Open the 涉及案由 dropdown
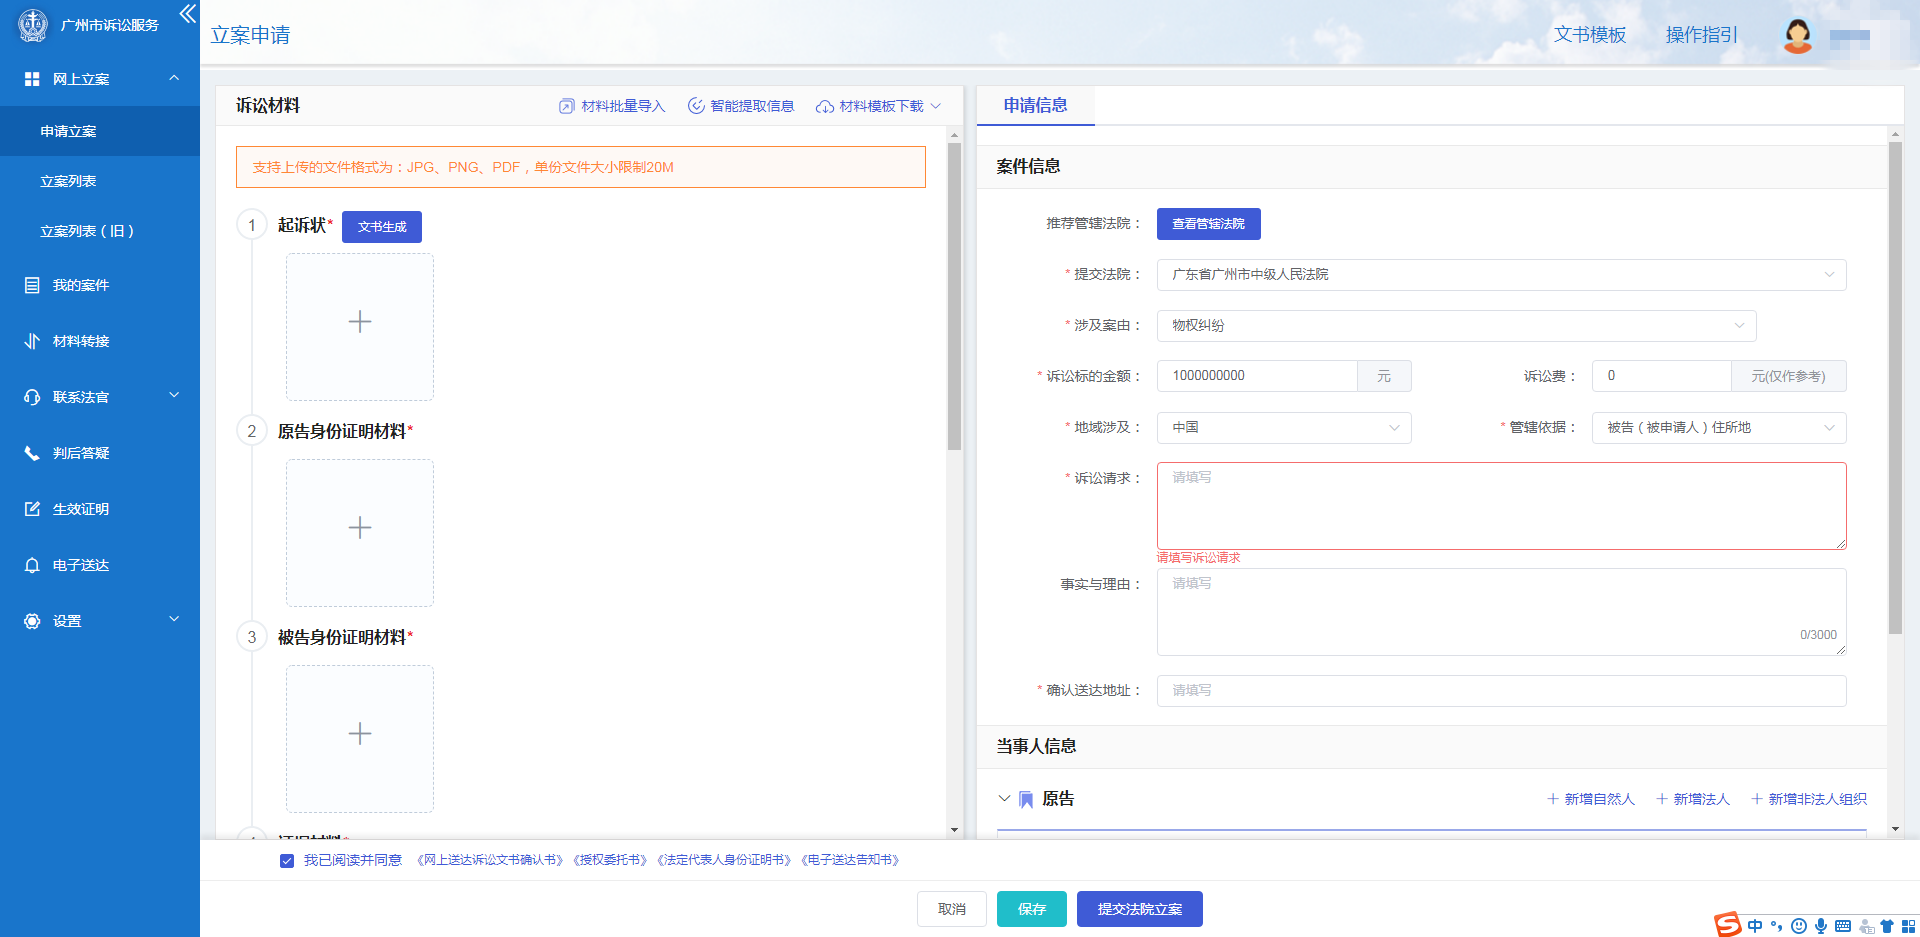The image size is (1920, 937). (x=1456, y=326)
